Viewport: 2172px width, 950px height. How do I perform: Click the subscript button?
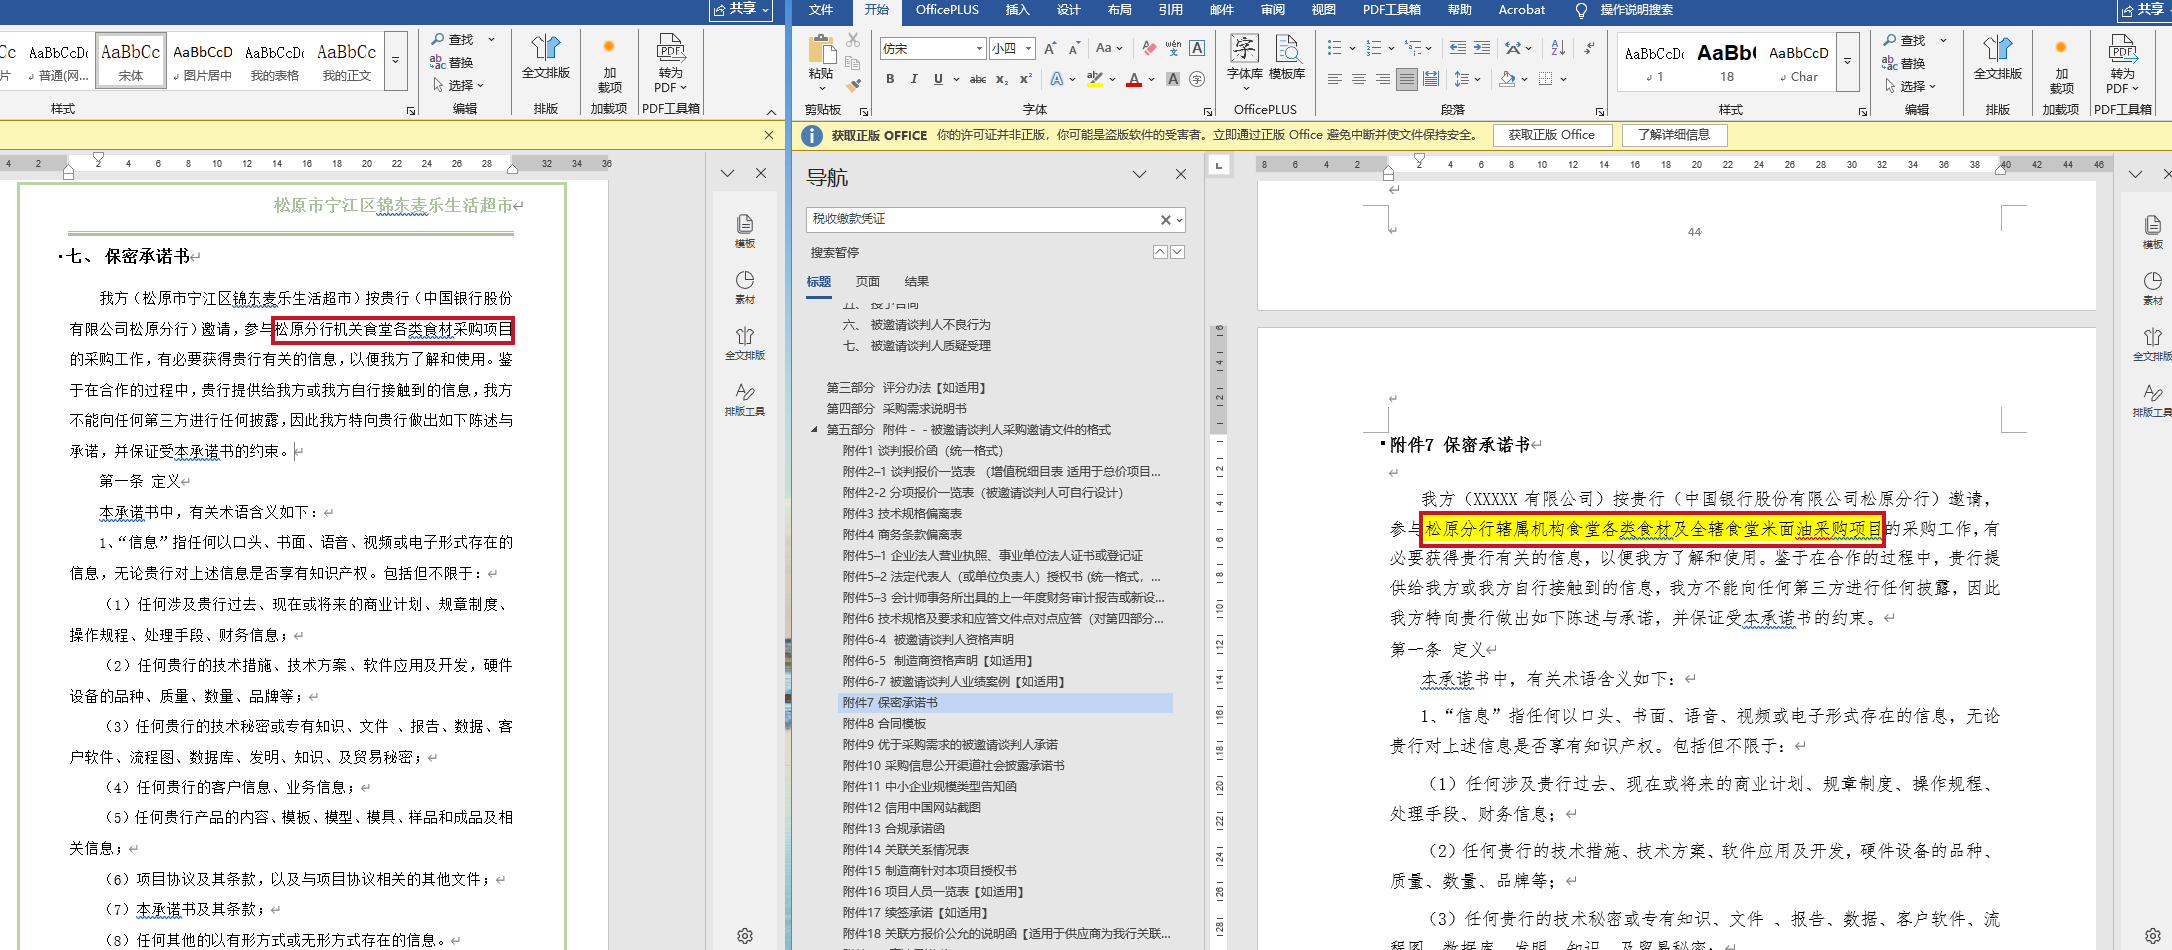pyautogui.click(x=1002, y=79)
